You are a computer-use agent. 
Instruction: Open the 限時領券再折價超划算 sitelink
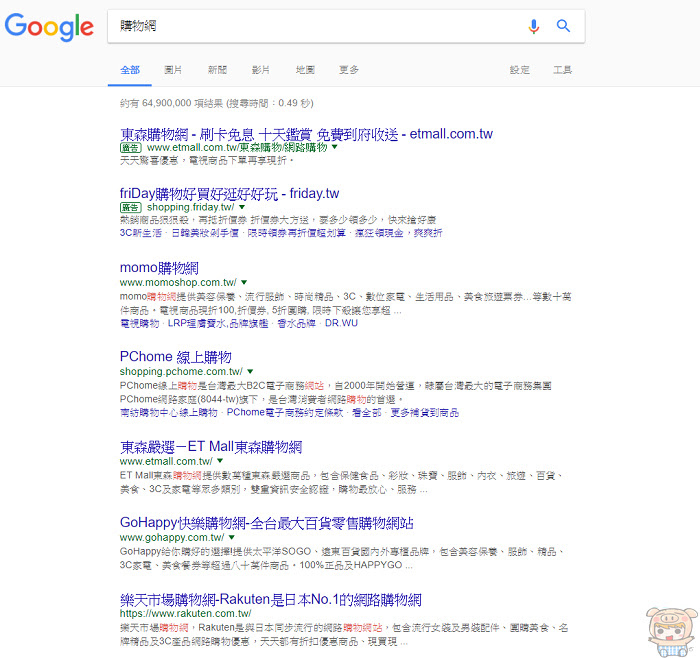pyautogui.click(x=296, y=233)
